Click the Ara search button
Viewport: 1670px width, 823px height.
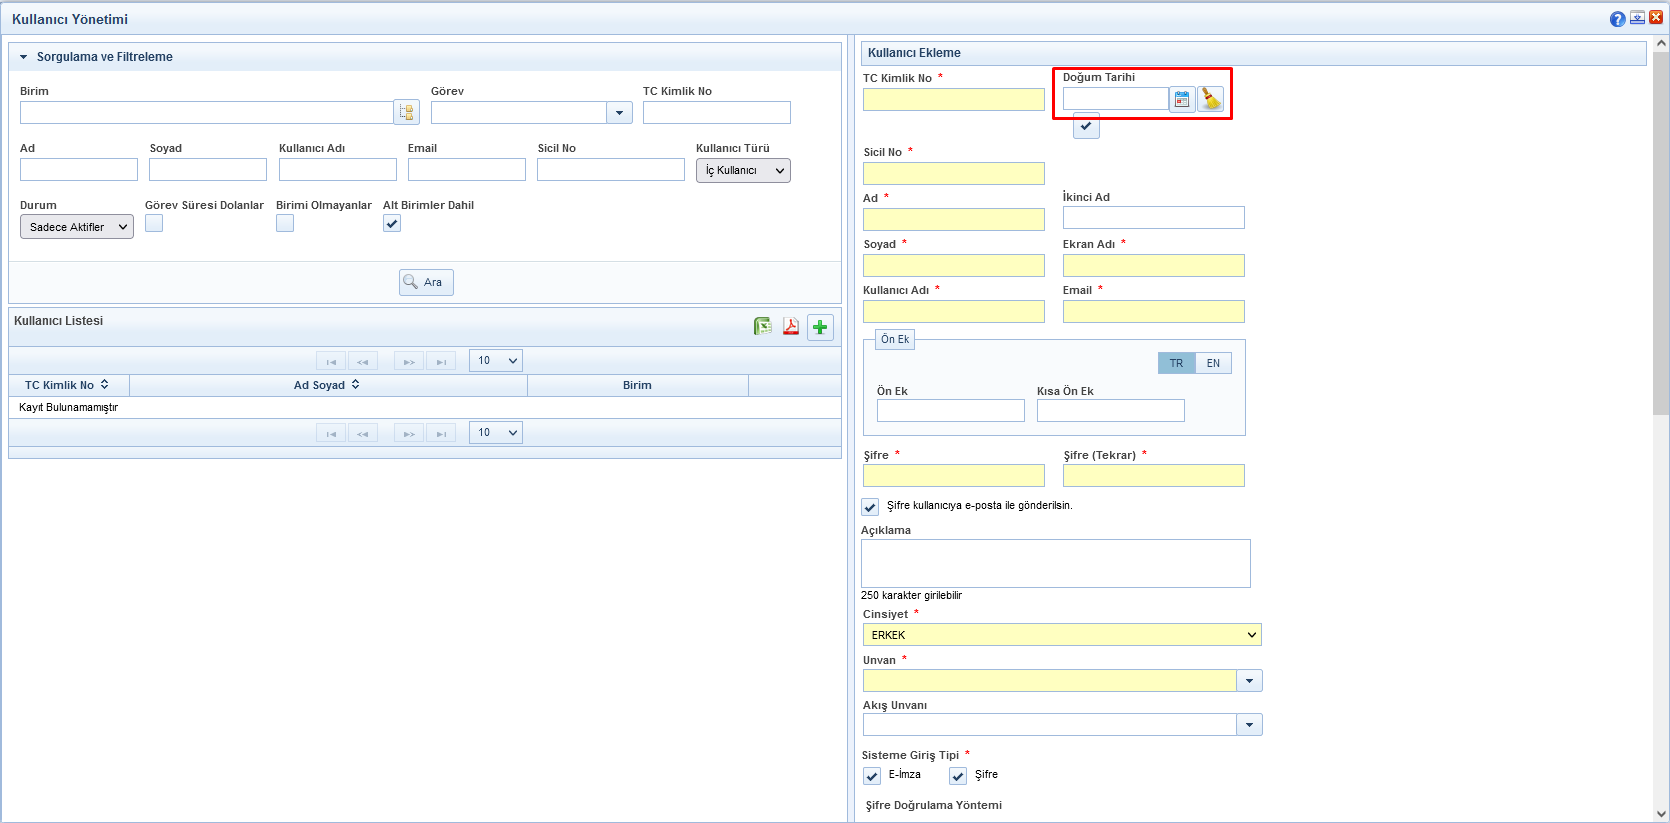pos(426,282)
